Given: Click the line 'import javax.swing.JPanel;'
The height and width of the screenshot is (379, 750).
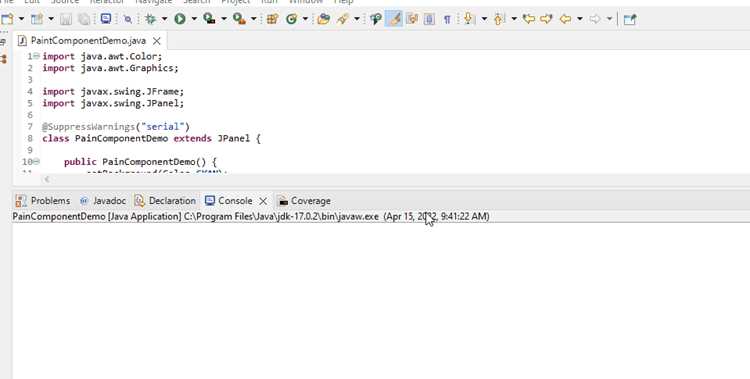Looking at the screenshot, I should [x=113, y=103].
